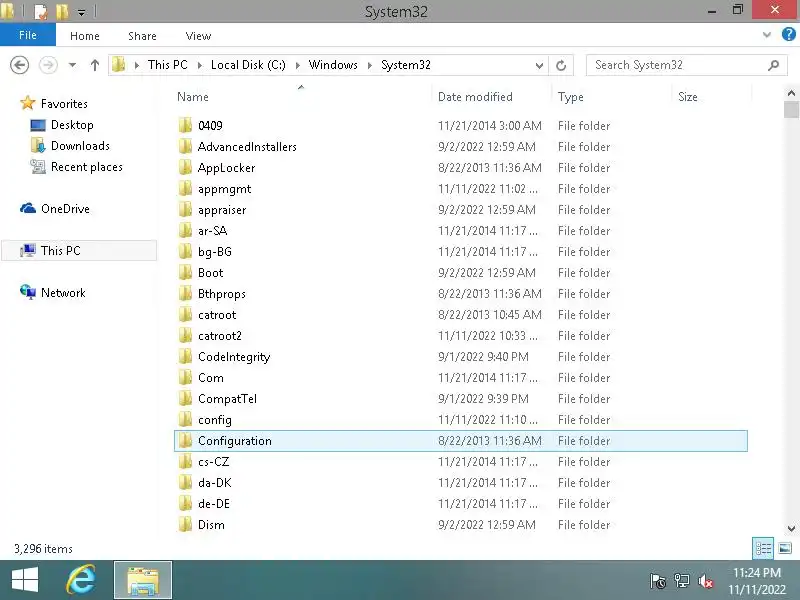This screenshot has width=800, height=600.
Task: Select the CodeIntegrity folder
Action: point(234,357)
